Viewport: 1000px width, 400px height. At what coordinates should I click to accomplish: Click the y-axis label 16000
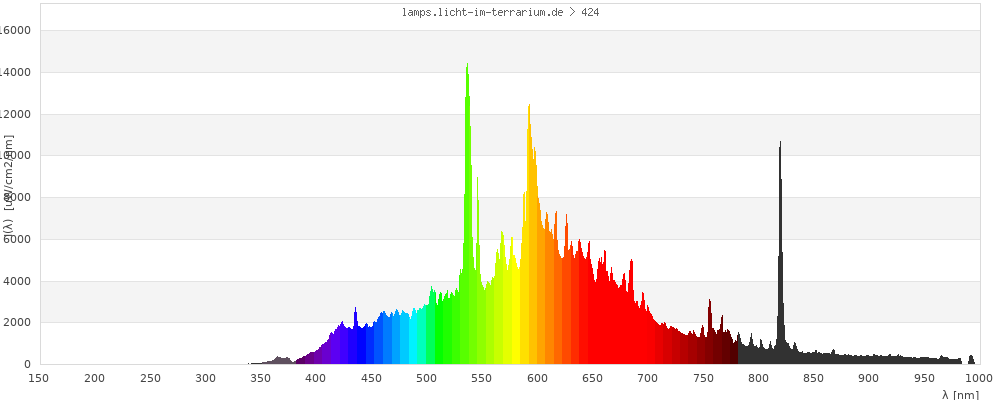point(15,31)
